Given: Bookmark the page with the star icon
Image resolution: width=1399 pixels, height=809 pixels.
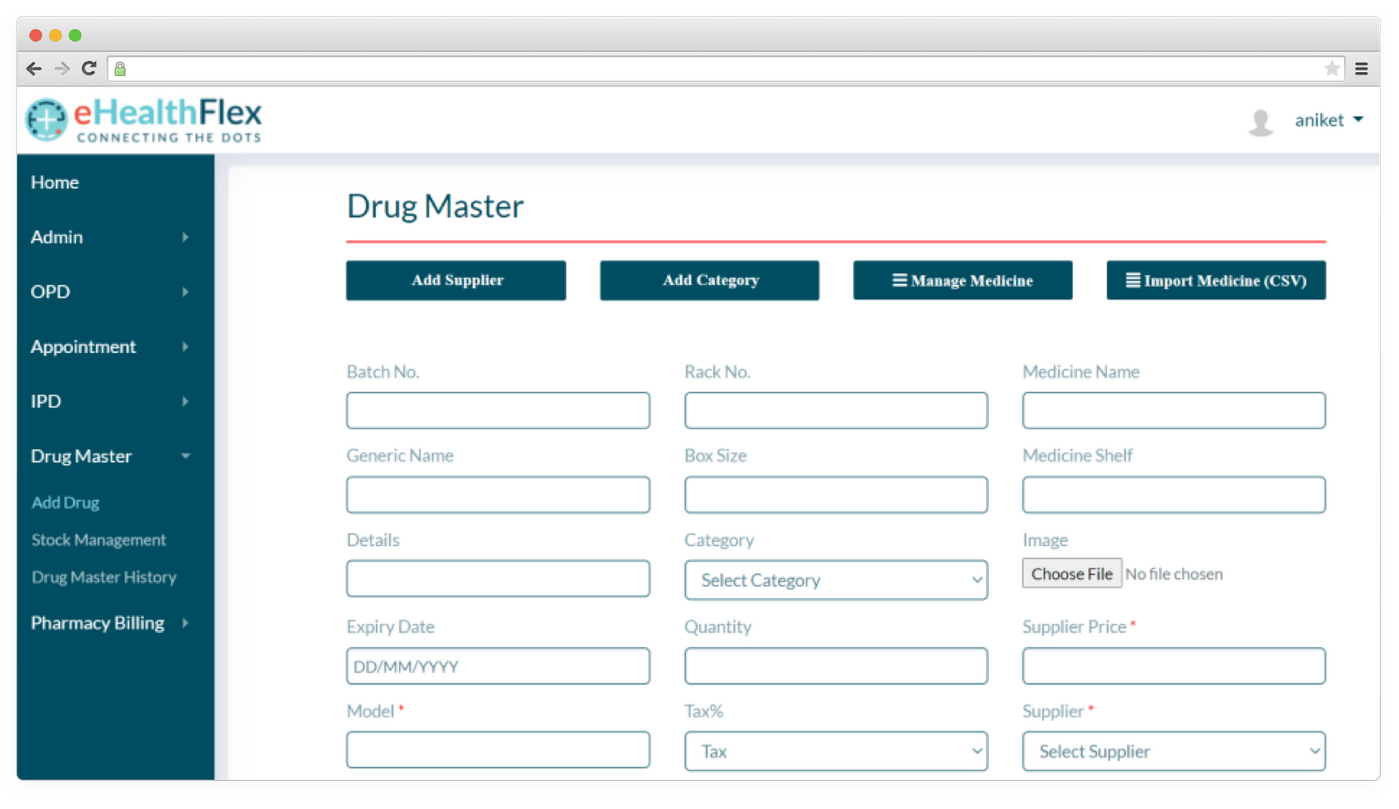Looking at the screenshot, I should pos(1332,69).
